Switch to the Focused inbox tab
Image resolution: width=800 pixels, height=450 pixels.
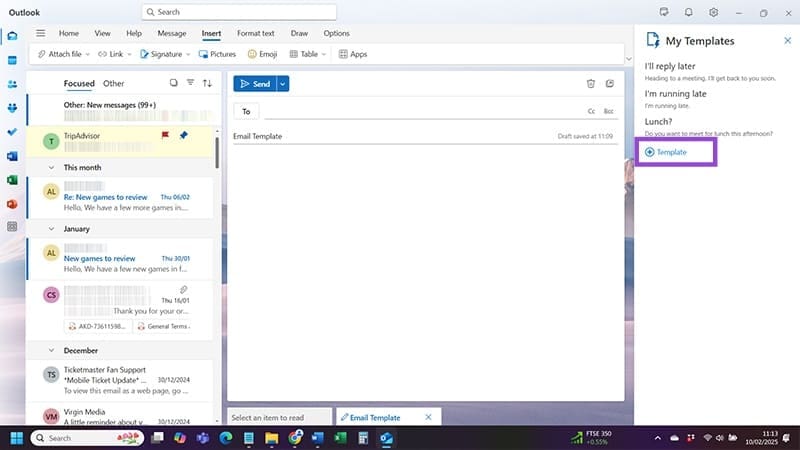(79, 83)
